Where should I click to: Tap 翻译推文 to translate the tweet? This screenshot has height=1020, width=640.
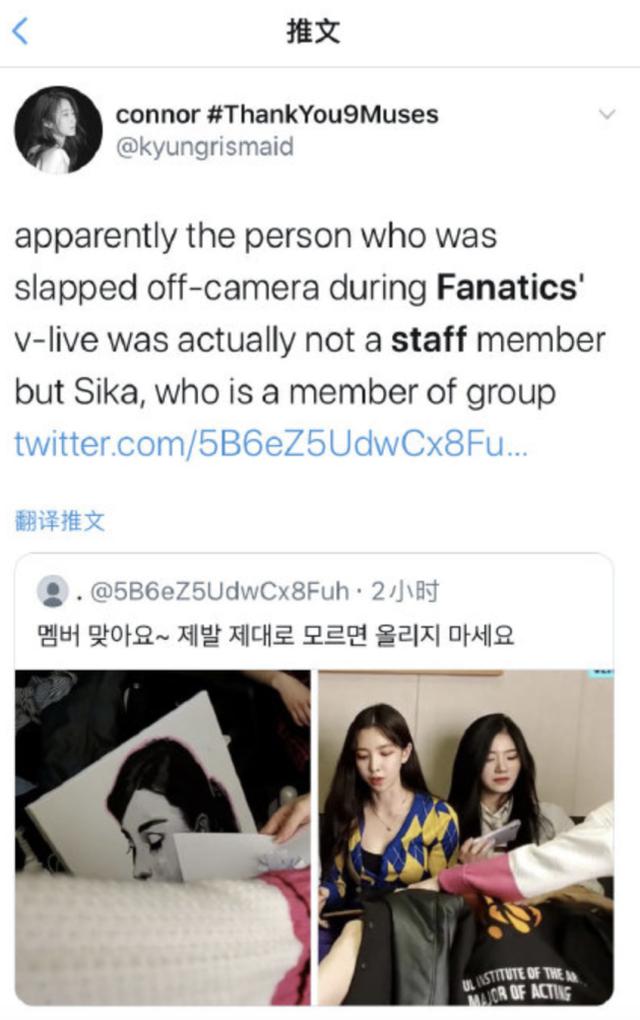point(59,520)
